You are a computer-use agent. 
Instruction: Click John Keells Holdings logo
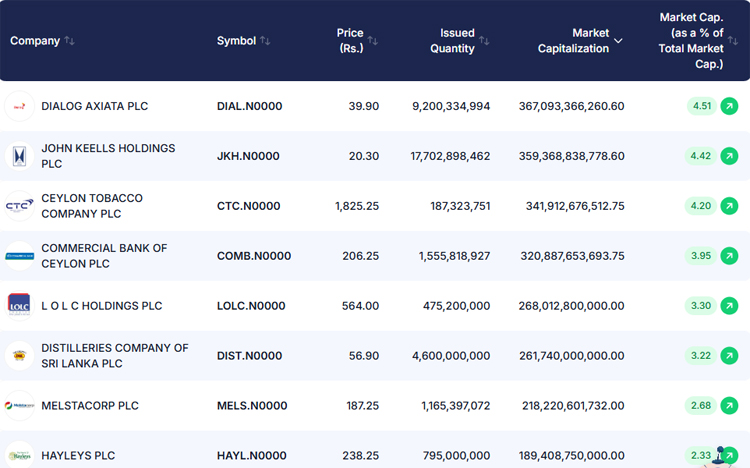click(19, 156)
